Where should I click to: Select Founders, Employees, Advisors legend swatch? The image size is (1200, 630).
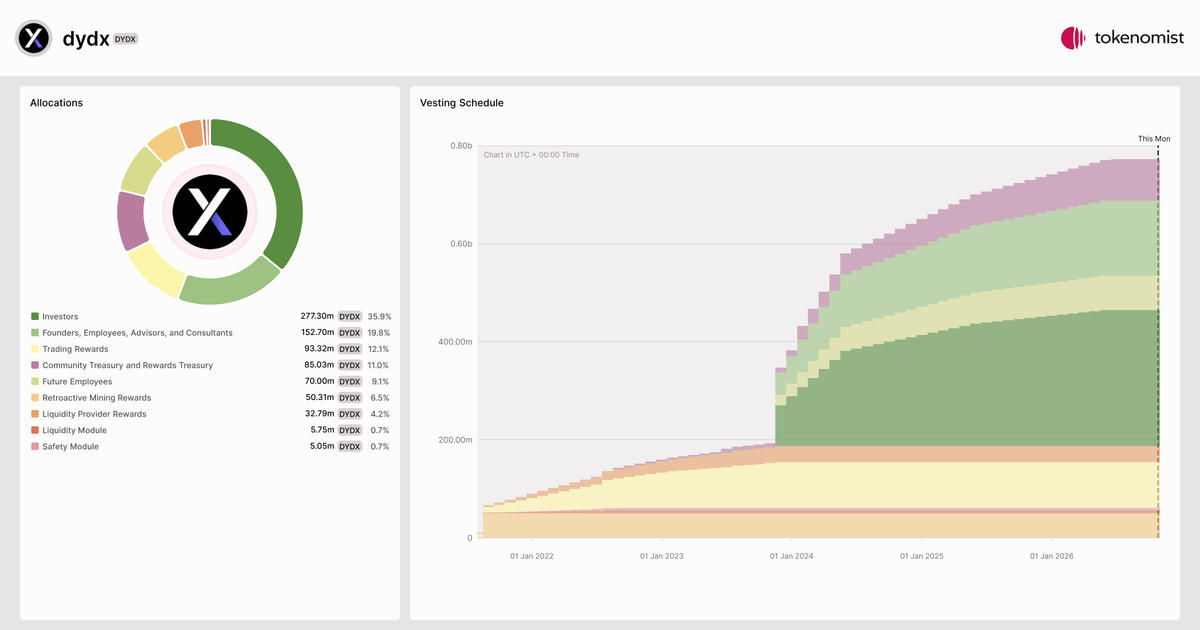click(35, 333)
